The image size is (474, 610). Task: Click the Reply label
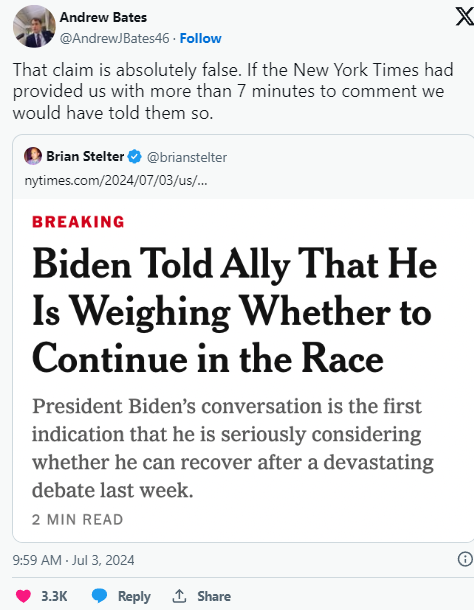pos(134,596)
